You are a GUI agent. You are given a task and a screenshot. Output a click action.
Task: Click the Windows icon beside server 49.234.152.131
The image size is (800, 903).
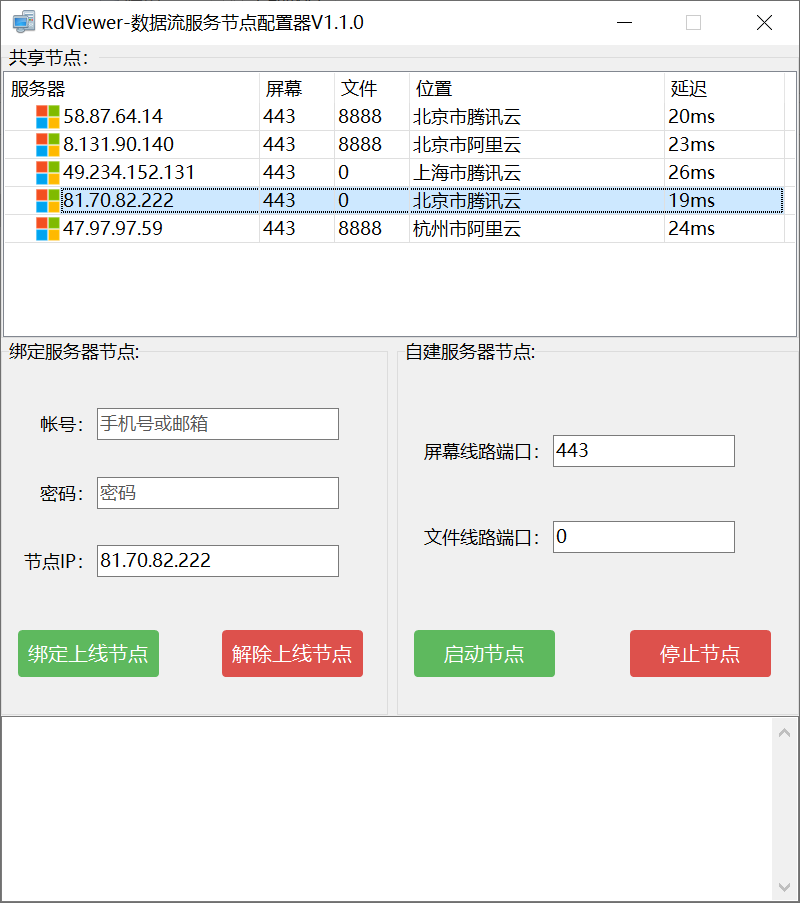pos(47,172)
